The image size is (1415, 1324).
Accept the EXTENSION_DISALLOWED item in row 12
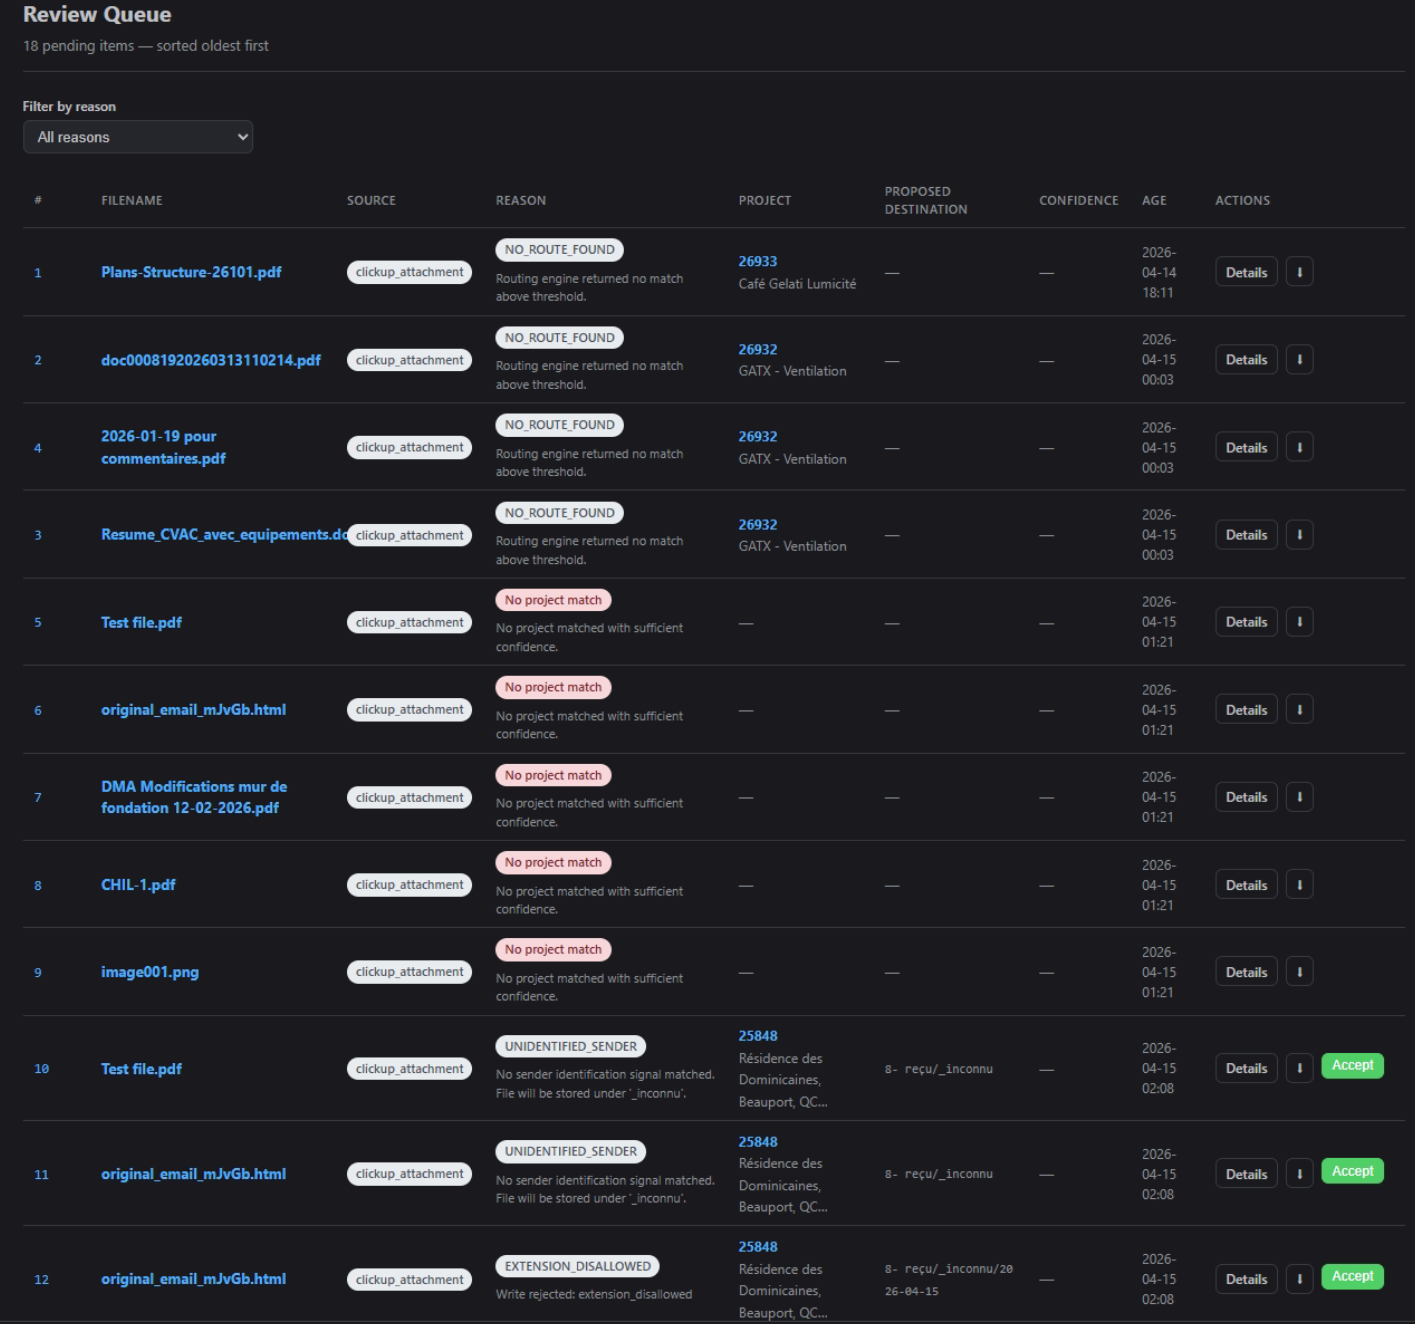(x=1352, y=1277)
